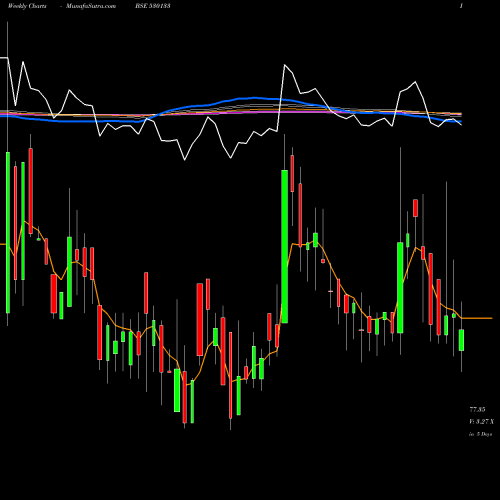Click the first tall green candle at chart start
This screenshot has width=500, height=500.
pyautogui.click(x=8, y=232)
